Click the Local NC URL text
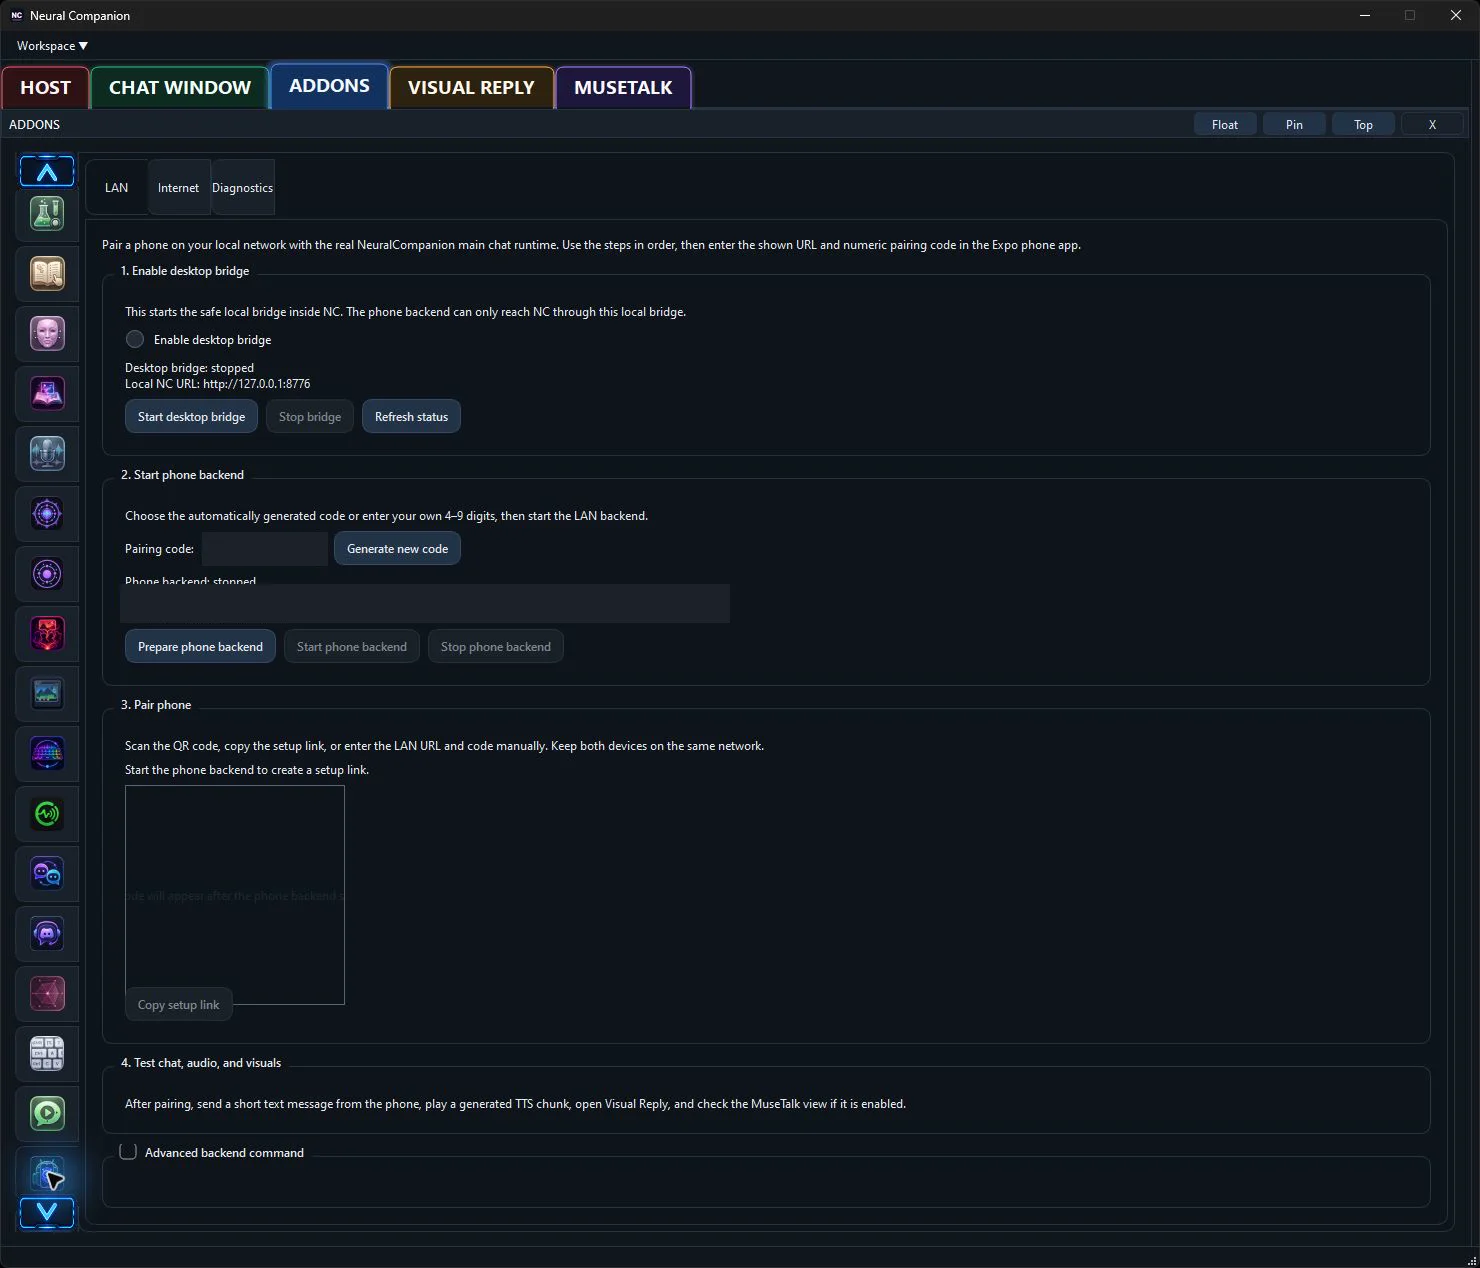This screenshot has width=1480, height=1268. 217,383
